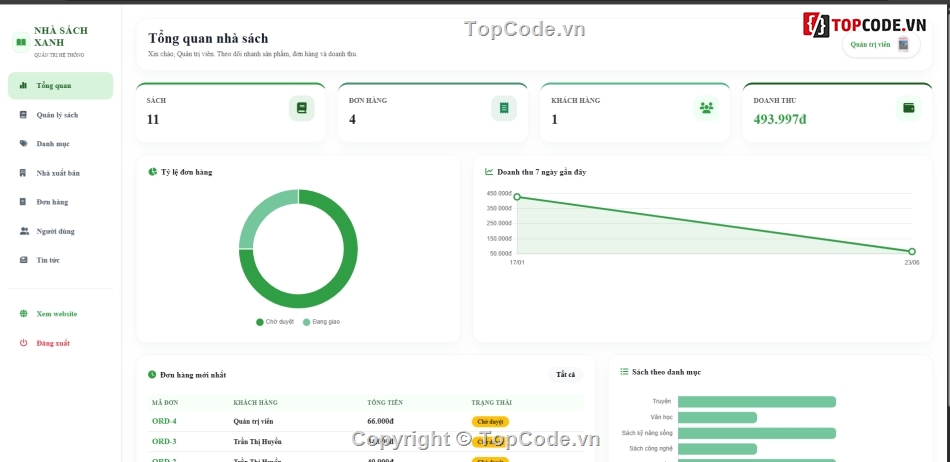The width and height of the screenshot is (950, 462).
Task: Click the Xem website globe icon
Action: click(23, 314)
